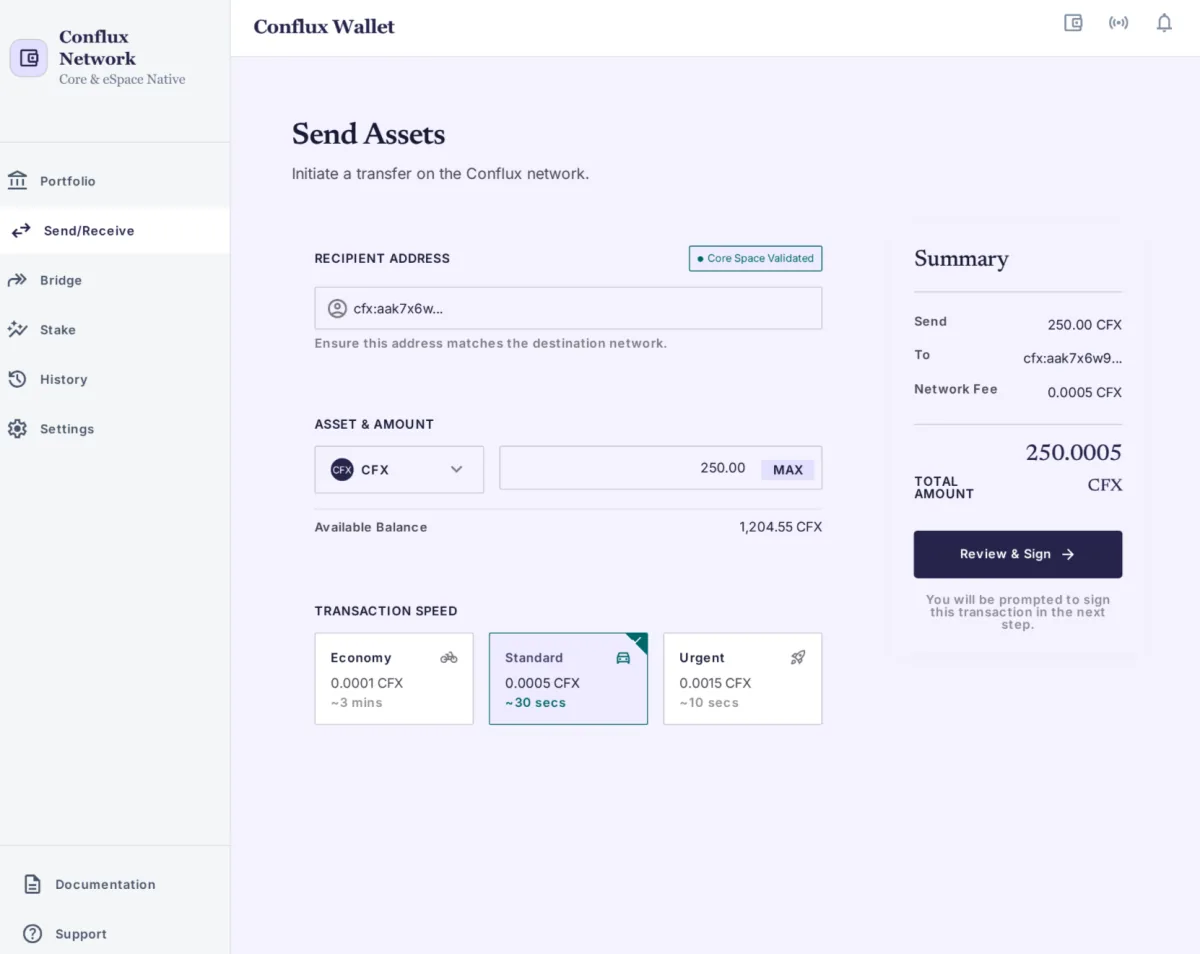Select the Economy transaction speed card
This screenshot has width=1200, height=954.
coord(394,679)
